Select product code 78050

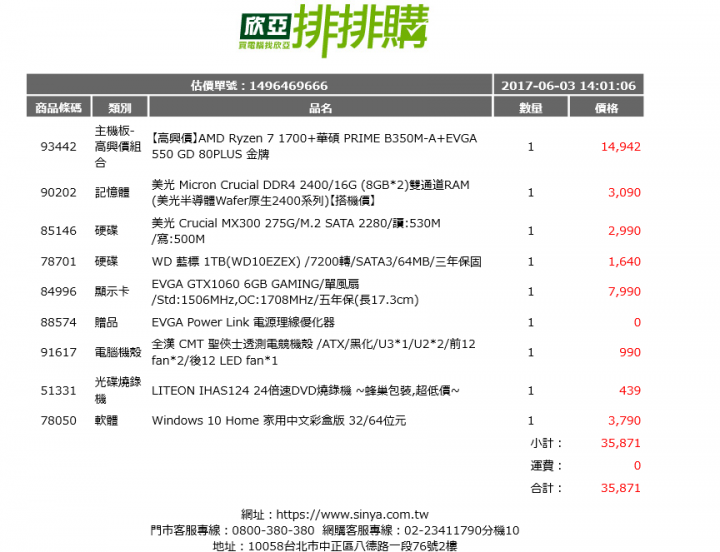[58, 420]
